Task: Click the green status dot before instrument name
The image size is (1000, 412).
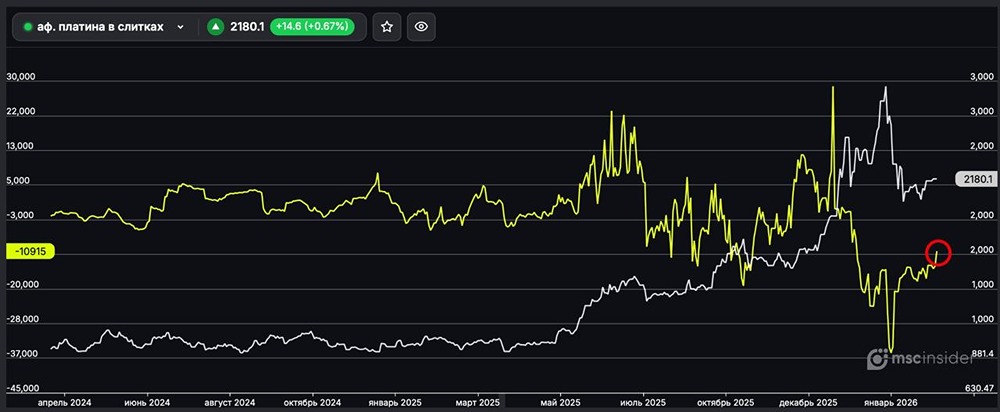Action: [28, 27]
